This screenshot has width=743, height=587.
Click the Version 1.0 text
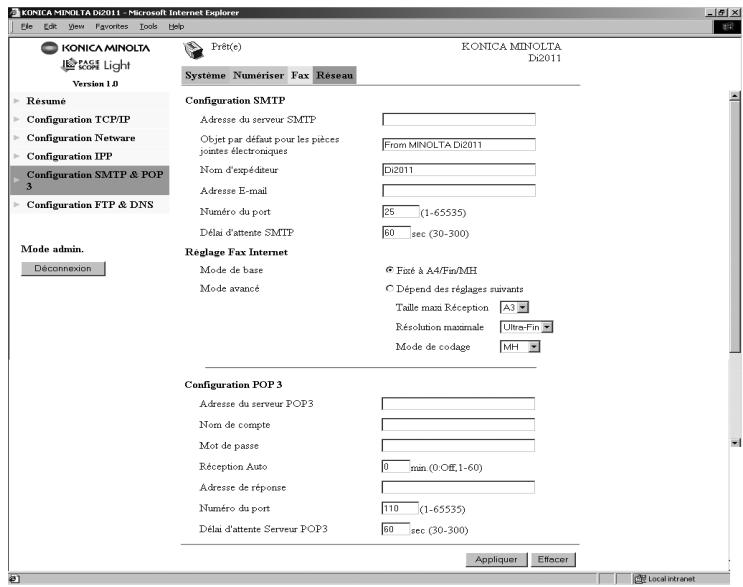95,84
